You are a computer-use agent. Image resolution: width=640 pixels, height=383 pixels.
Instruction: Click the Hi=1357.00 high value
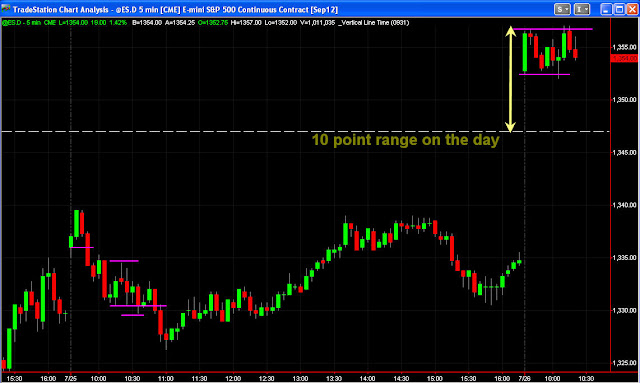(x=246, y=23)
